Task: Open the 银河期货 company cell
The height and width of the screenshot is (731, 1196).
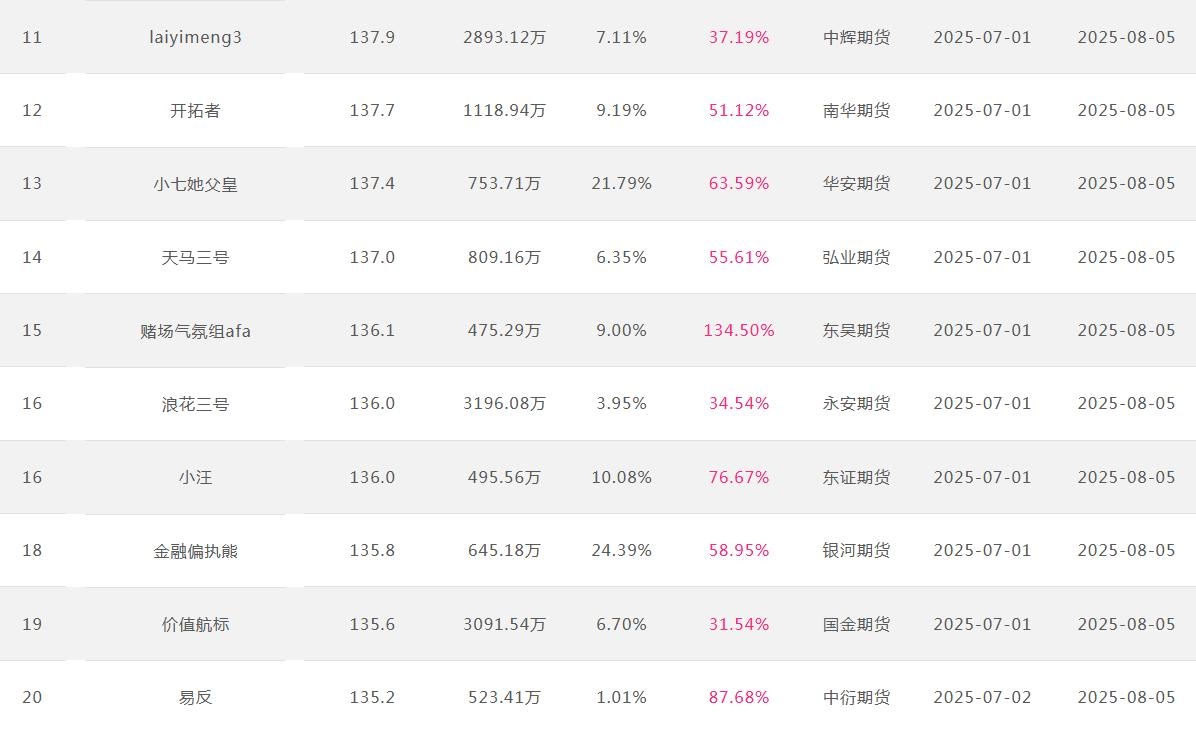Action: point(857,550)
